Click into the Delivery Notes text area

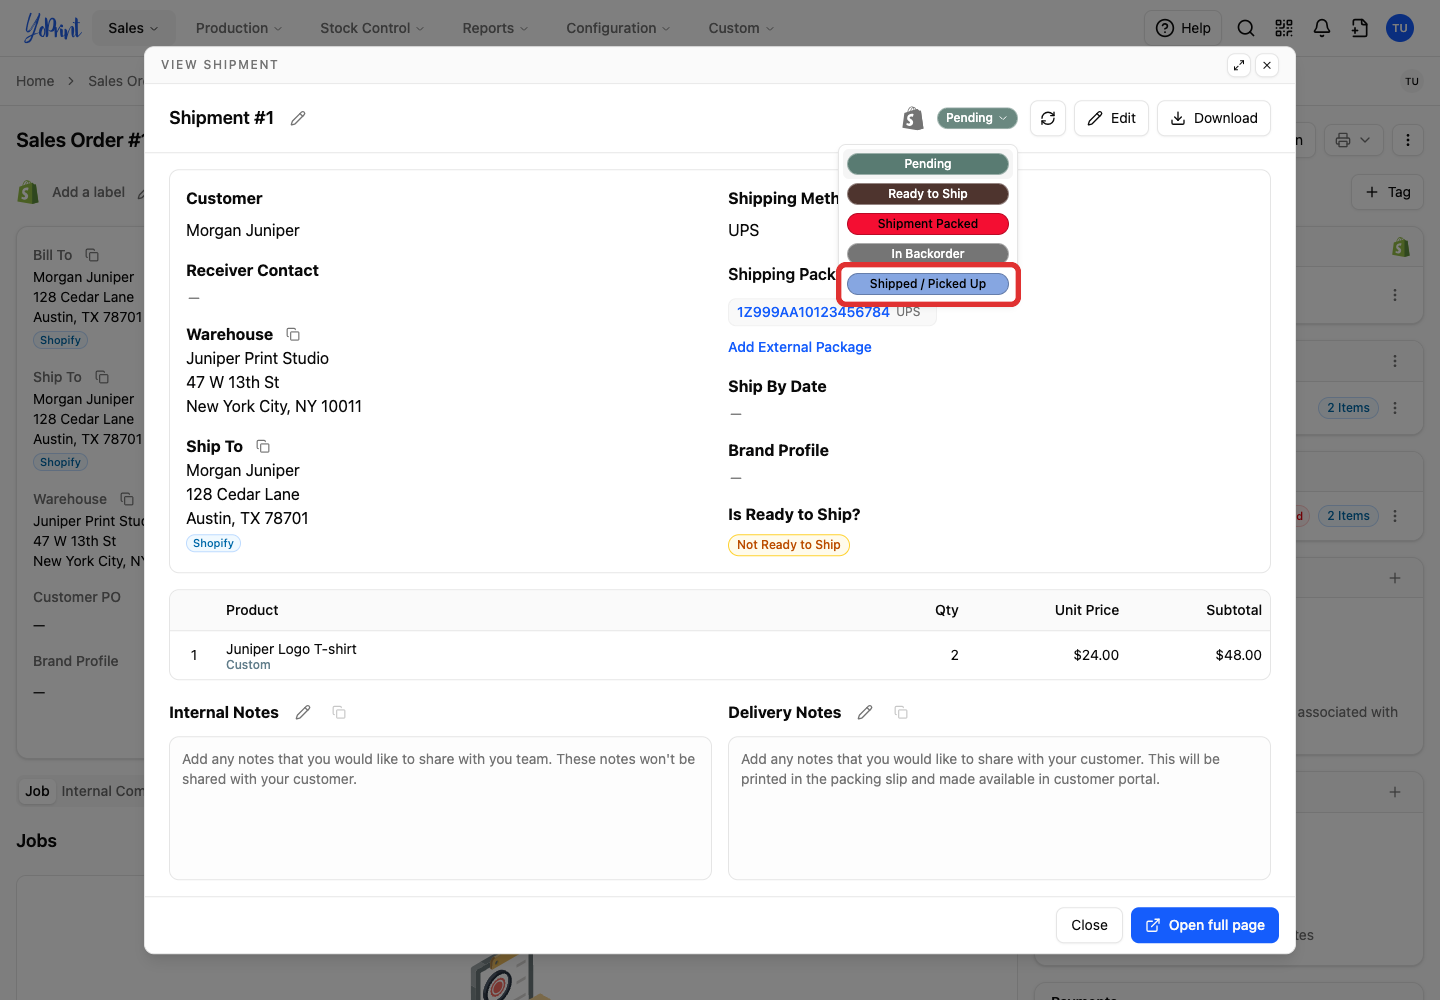pyautogui.click(x=999, y=808)
